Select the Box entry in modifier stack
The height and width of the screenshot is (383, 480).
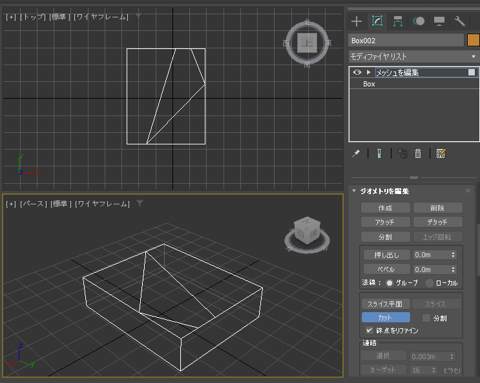pos(414,84)
